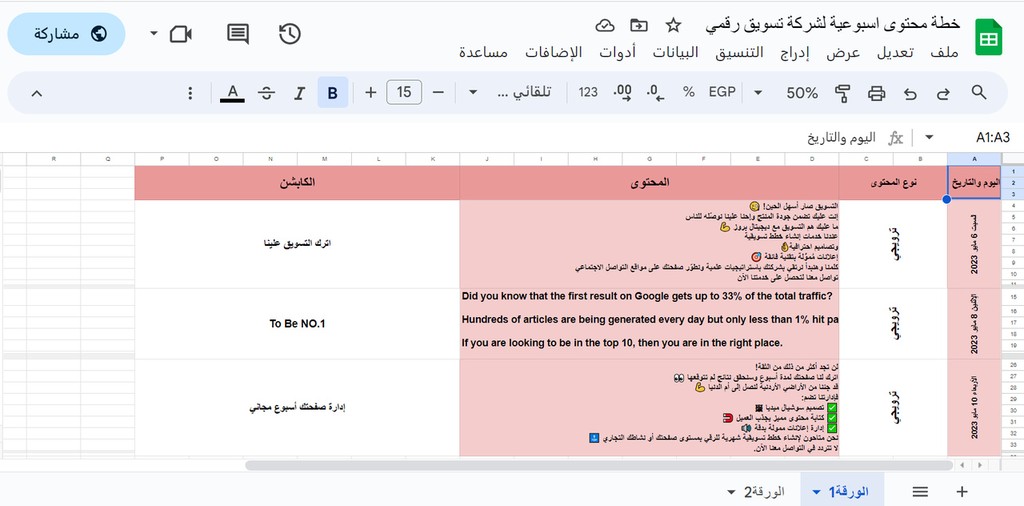
Task: Star this spreadsheet document
Action: 673,25
